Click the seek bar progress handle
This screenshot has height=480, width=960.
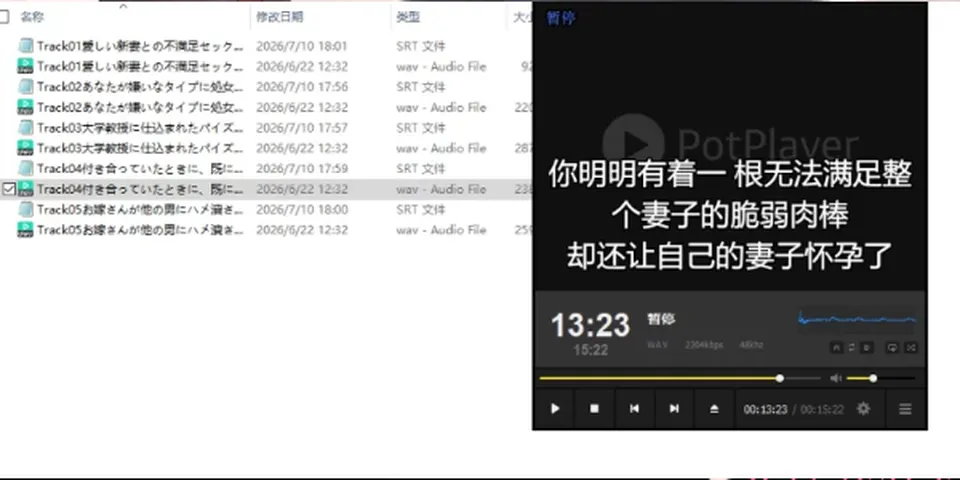click(x=779, y=378)
